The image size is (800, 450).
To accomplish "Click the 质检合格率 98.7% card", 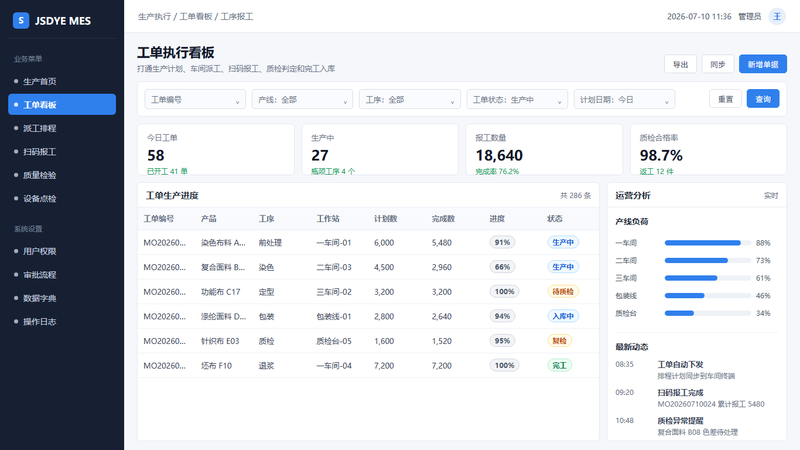I will 709,149.
